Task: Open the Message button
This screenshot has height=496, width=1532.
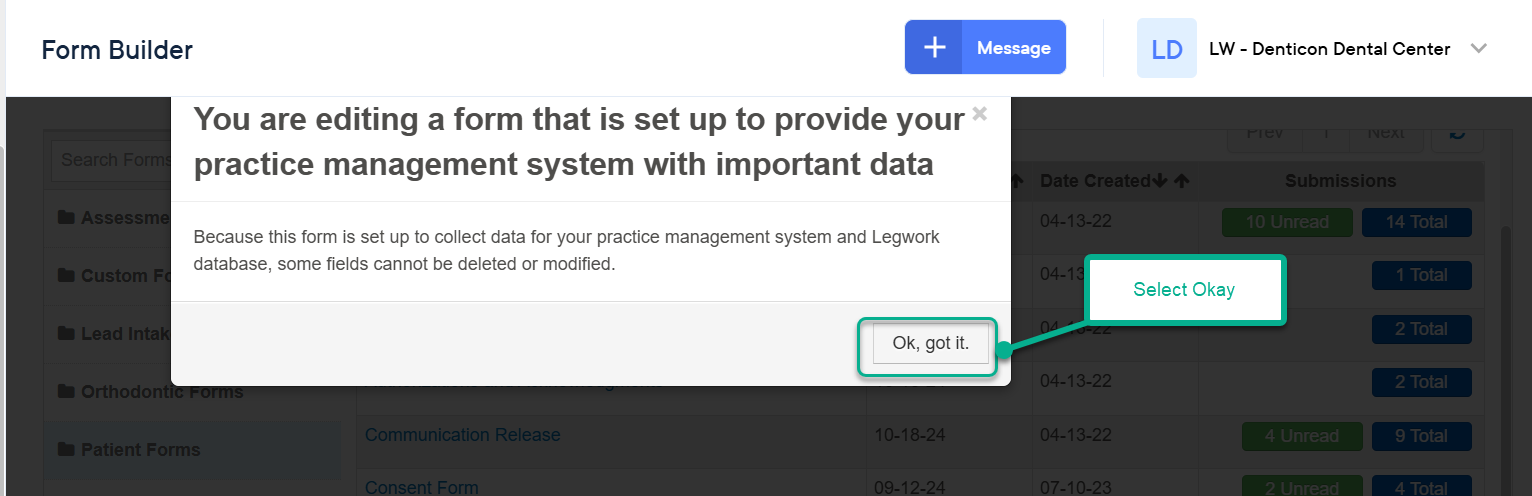Action: 1014,47
